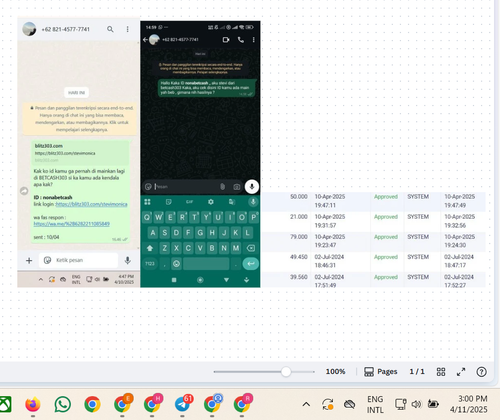This screenshot has width=500, height=420.
Task: Open the Pages panel
Action: coord(381,372)
